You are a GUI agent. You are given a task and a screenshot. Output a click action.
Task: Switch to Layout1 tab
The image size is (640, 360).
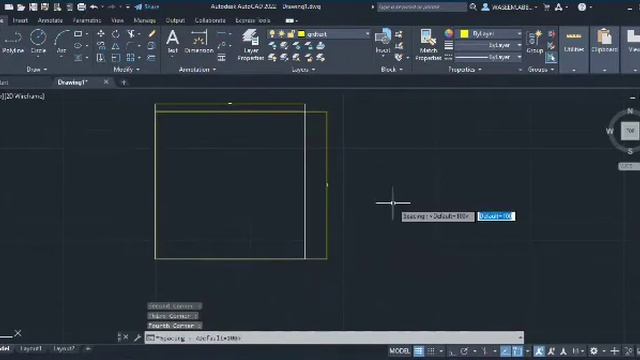click(31, 349)
